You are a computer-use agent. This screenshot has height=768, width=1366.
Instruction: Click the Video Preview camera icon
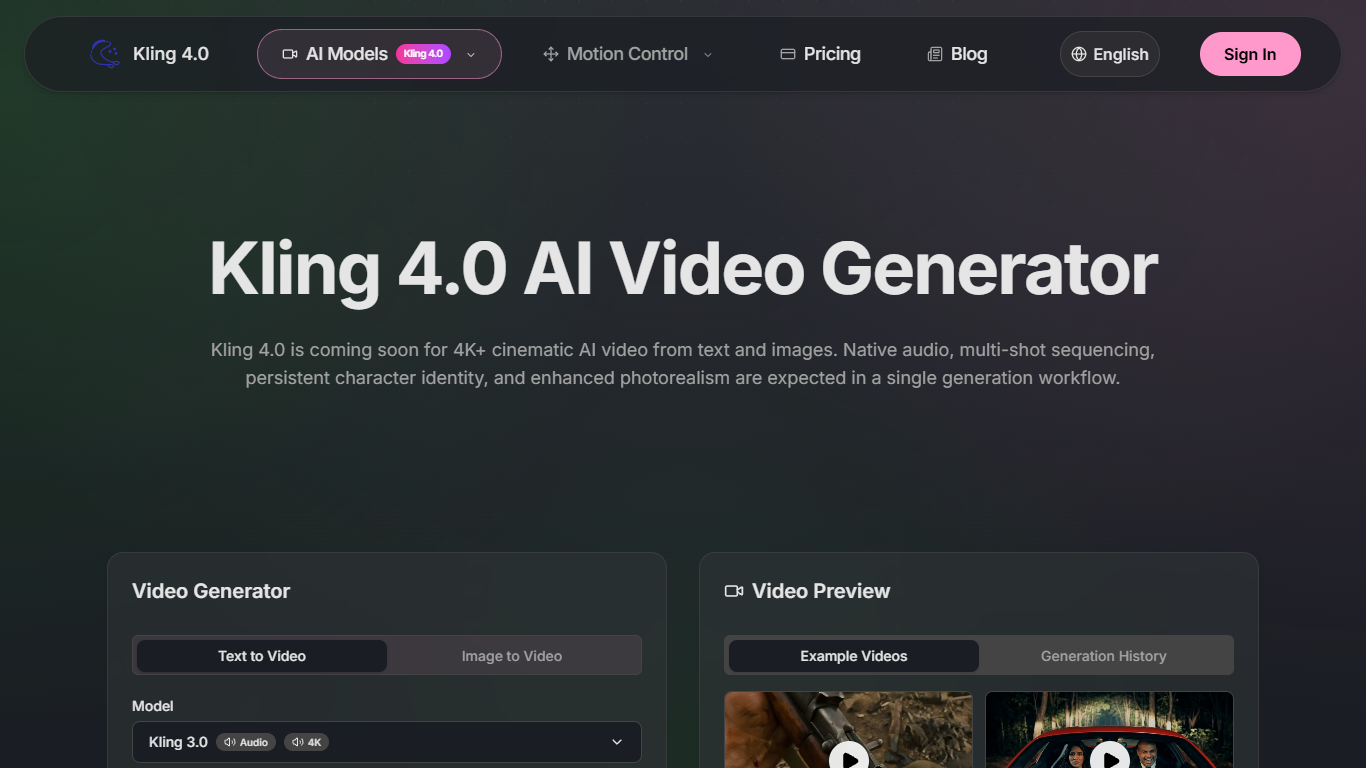pyautogui.click(x=734, y=591)
